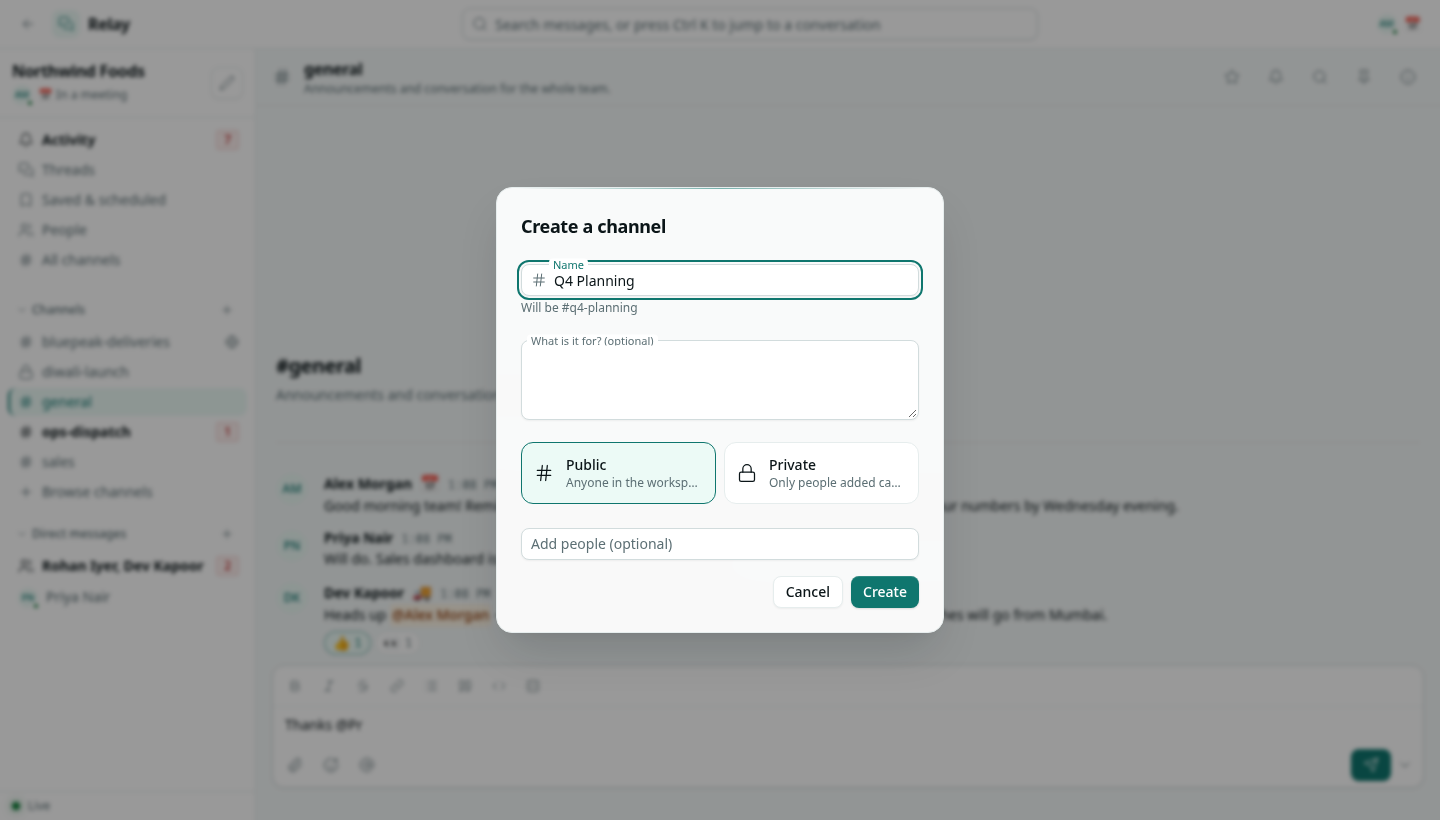This screenshot has height=820, width=1440.
Task: Open the Rohan Iyer, Dev Kapoor conversation
Action: pos(126,566)
